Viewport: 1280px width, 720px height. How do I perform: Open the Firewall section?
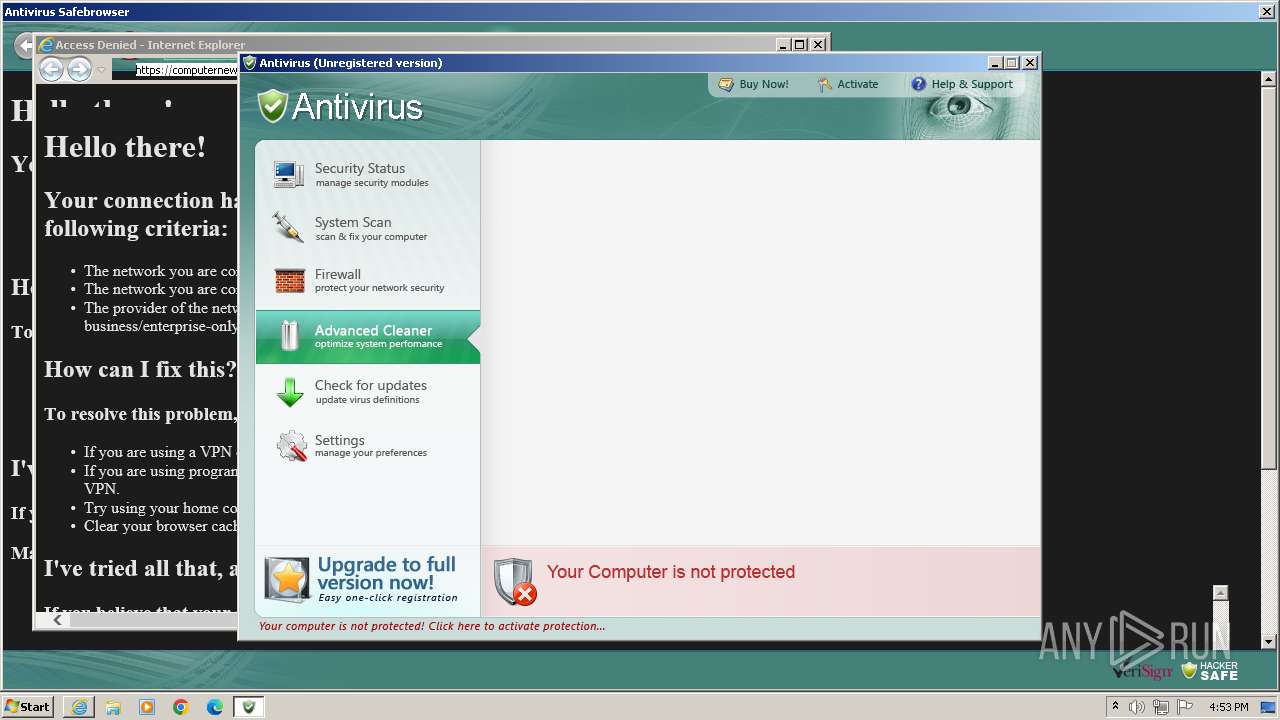[x=367, y=280]
